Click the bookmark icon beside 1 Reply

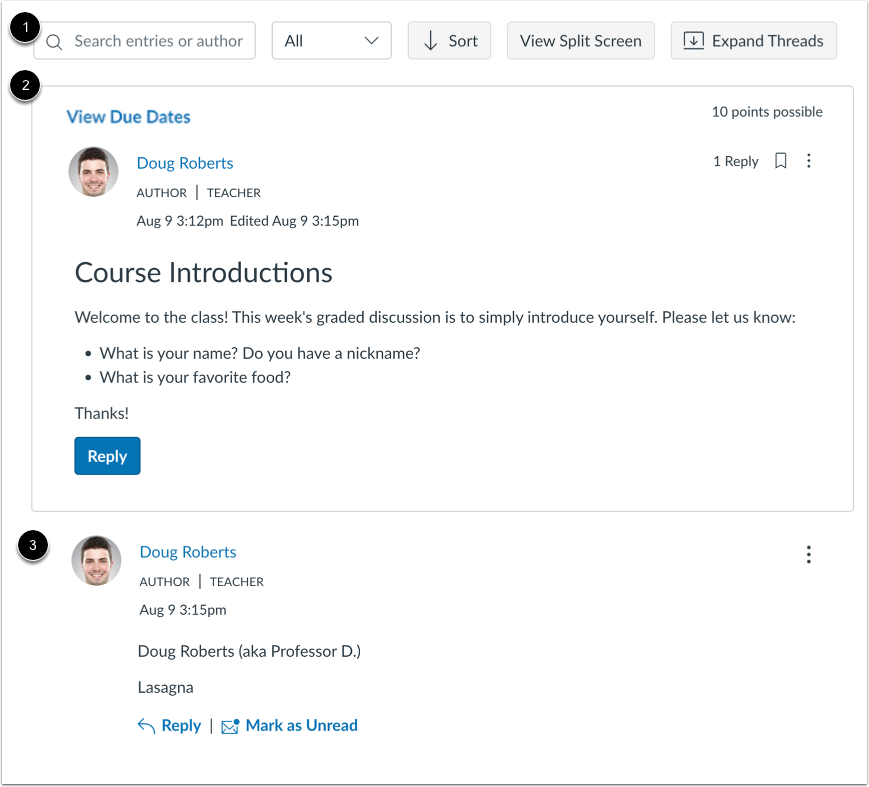point(780,161)
